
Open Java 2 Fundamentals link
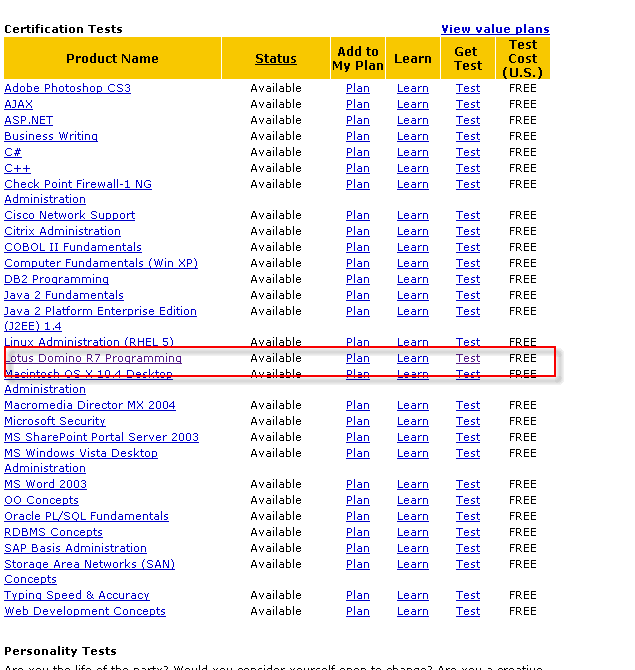[64, 295]
